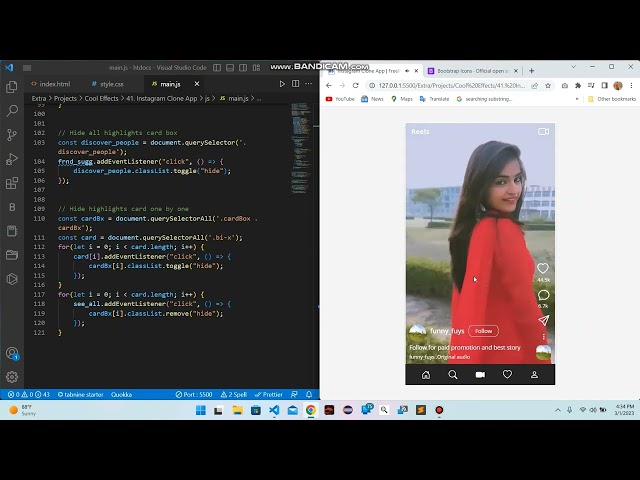This screenshot has height=480, width=640.
Task: Share the reel with the send icon
Action: pyautogui.click(x=543, y=320)
